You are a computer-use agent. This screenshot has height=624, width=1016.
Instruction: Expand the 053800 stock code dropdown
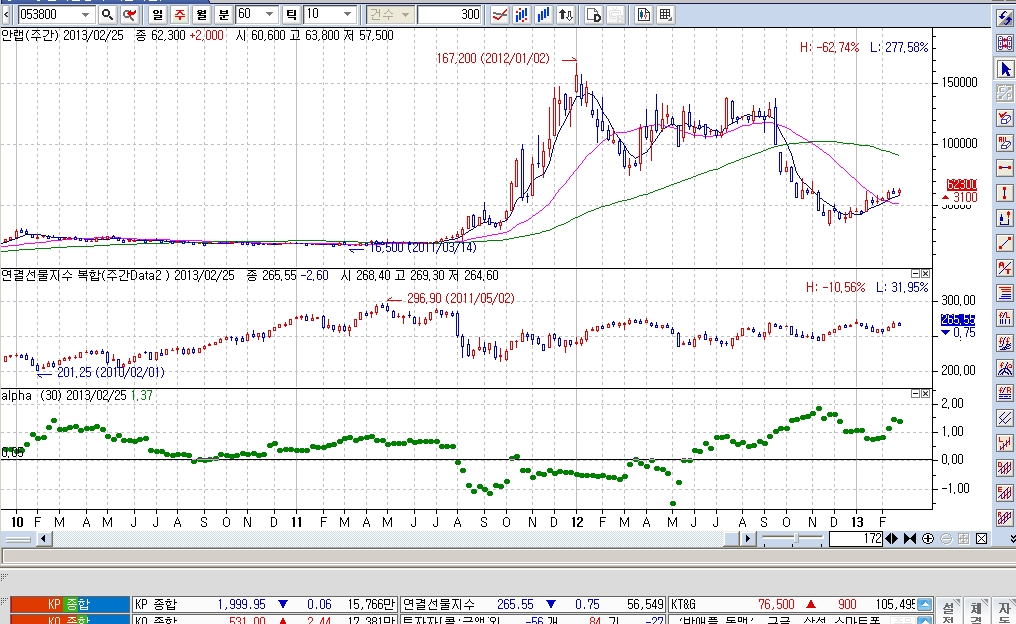click(85, 14)
